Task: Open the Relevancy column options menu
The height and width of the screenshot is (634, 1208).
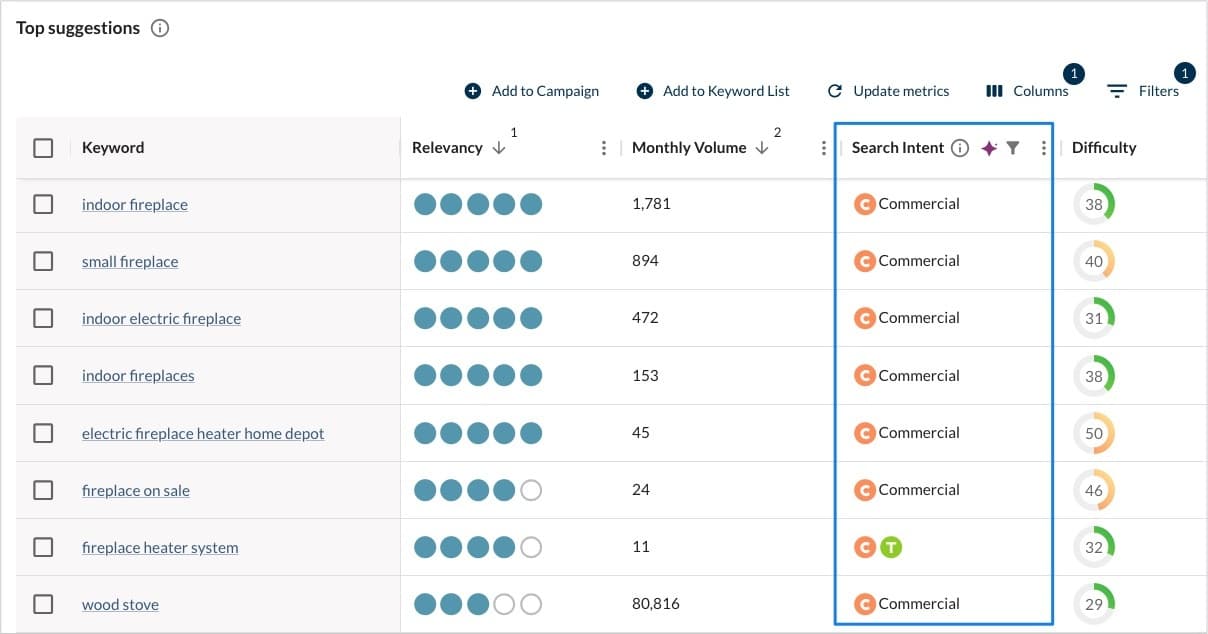Action: coord(604,148)
